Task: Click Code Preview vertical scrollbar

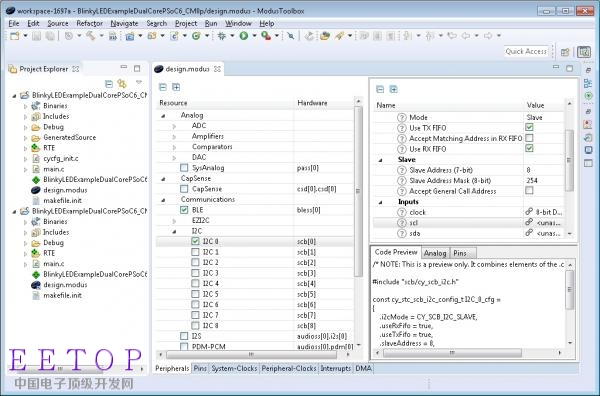Action: click(x=569, y=290)
